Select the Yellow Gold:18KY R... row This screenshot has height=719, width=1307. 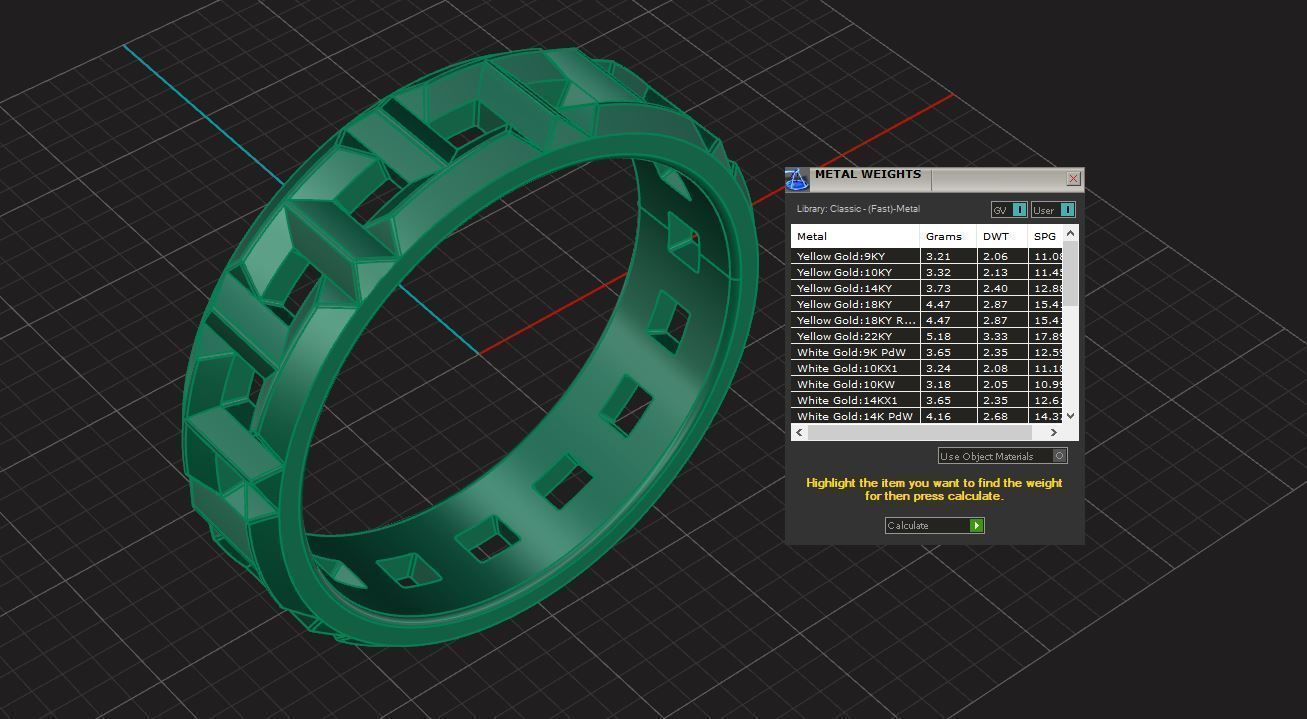point(926,320)
